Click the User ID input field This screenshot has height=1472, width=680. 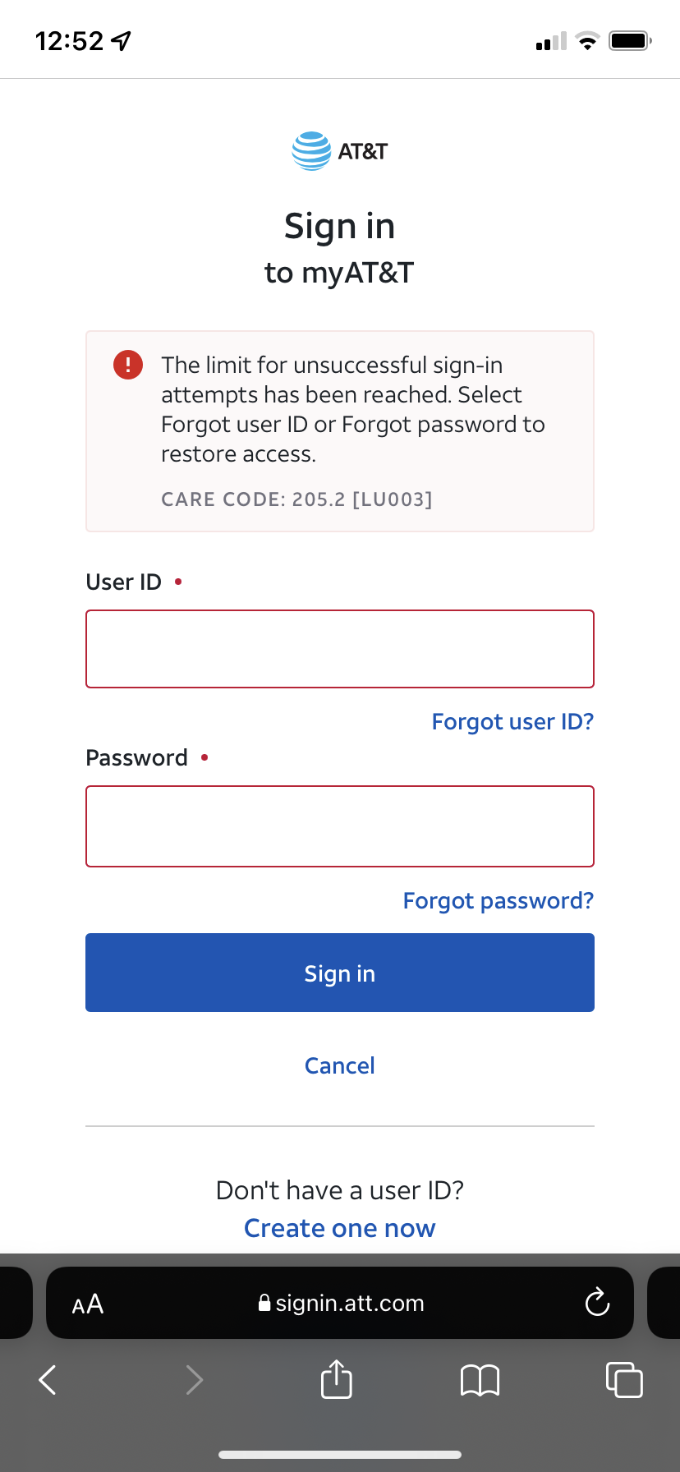(339, 648)
